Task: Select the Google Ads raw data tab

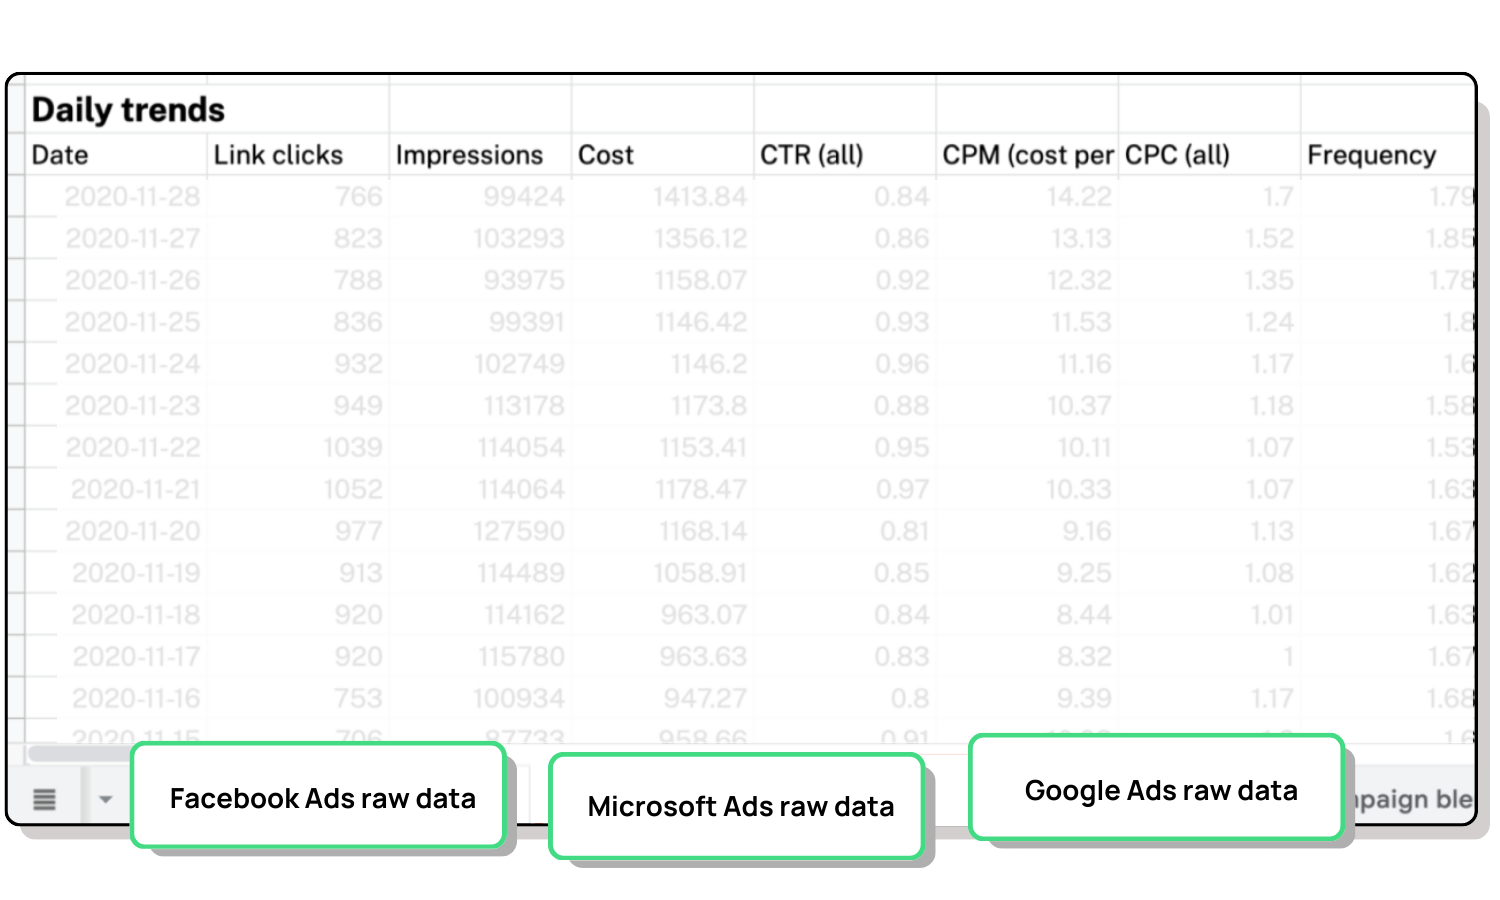Action: [1160, 790]
